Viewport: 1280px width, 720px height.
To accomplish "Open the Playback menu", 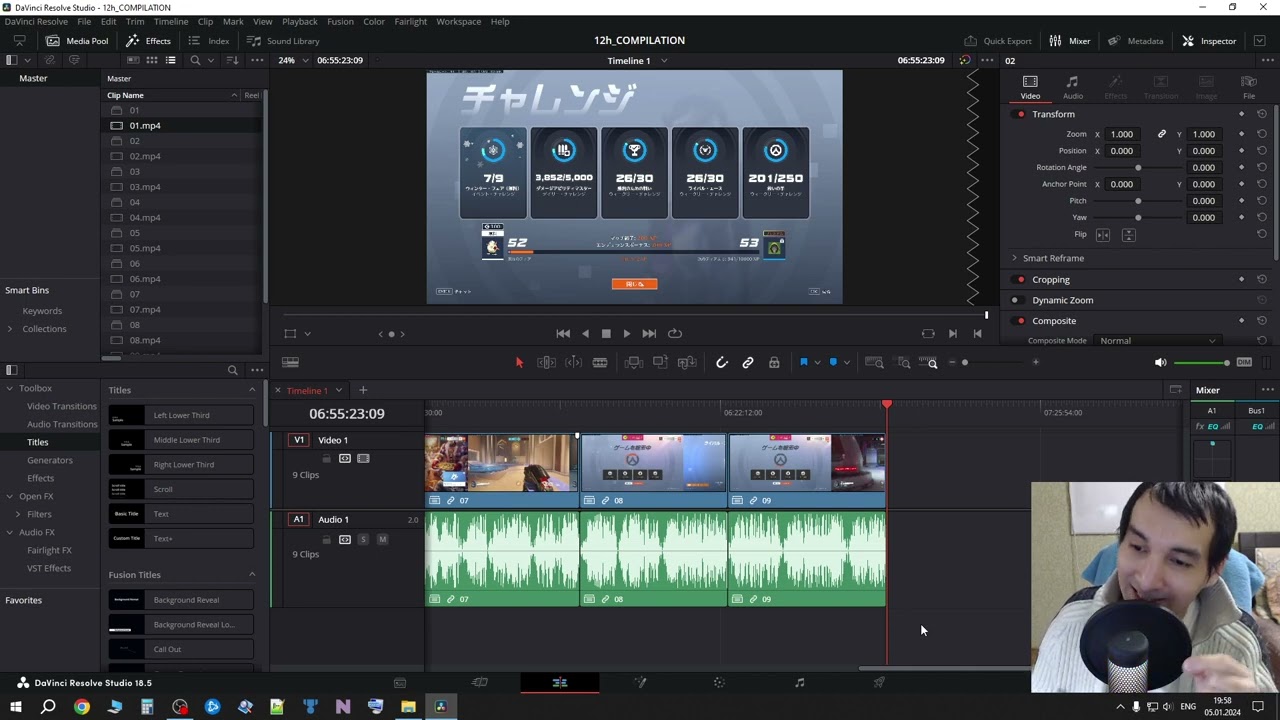I will (300, 21).
